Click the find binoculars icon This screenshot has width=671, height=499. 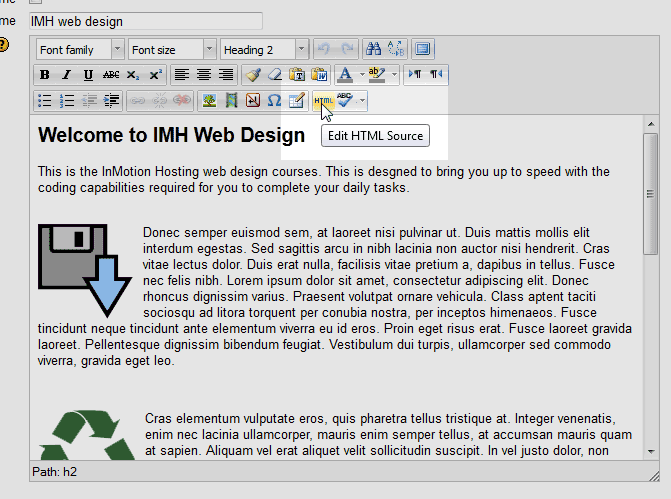[x=373, y=49]
